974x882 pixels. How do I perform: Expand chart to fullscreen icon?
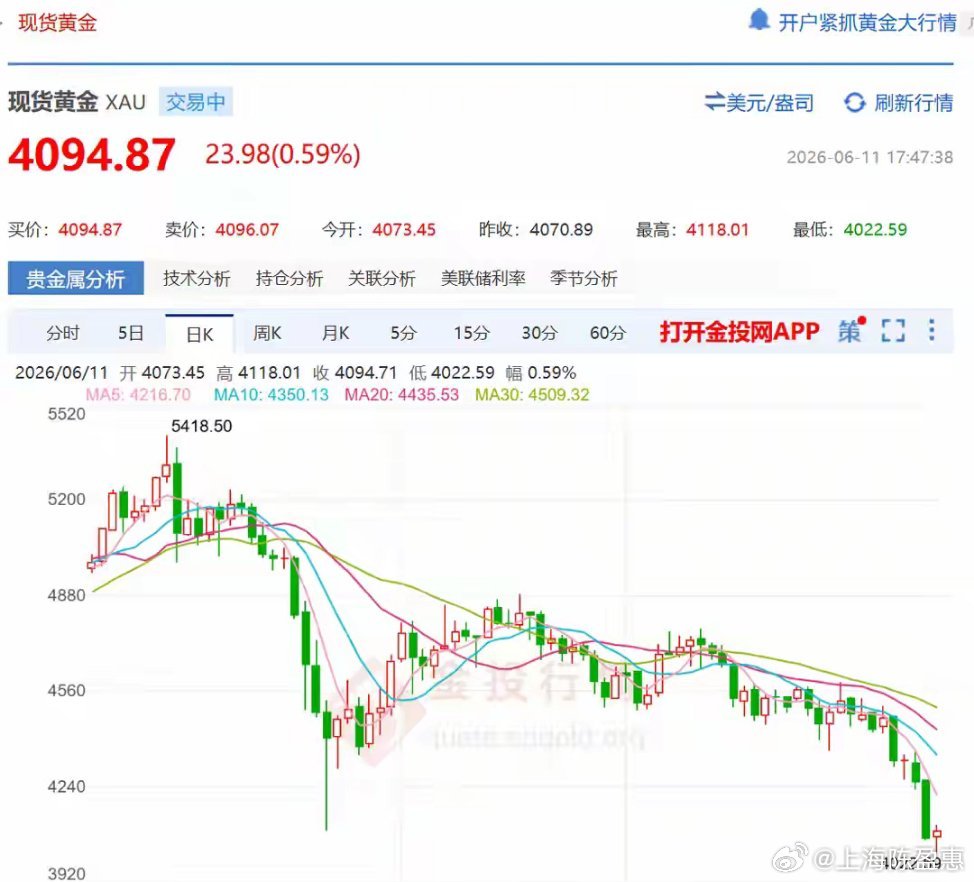pyautogui.click(x=893, y=330)
